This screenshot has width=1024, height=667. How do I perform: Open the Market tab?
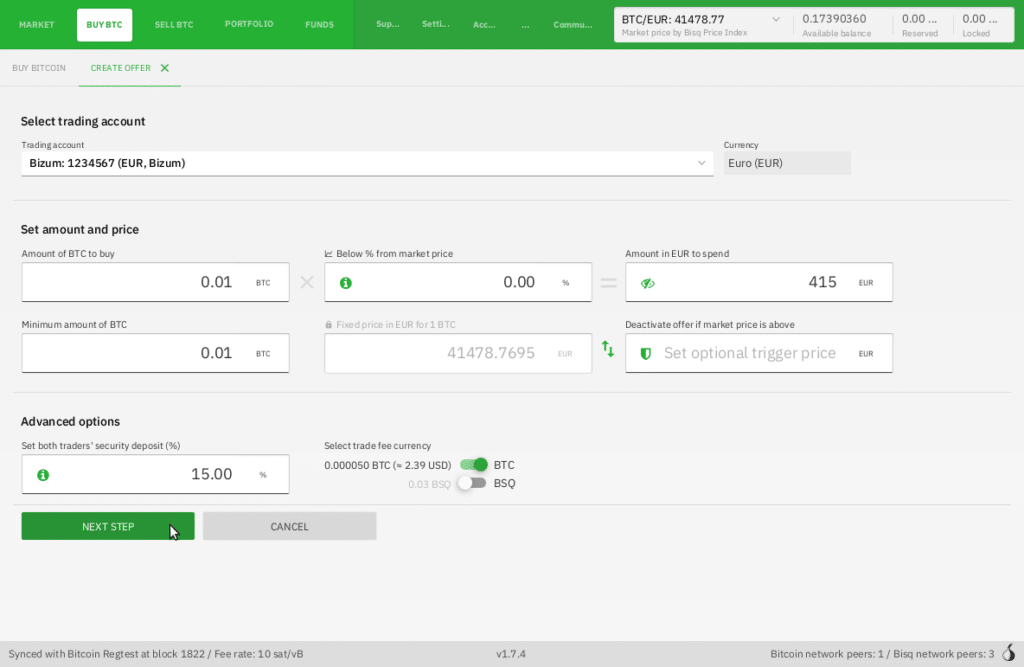point(37,25)
